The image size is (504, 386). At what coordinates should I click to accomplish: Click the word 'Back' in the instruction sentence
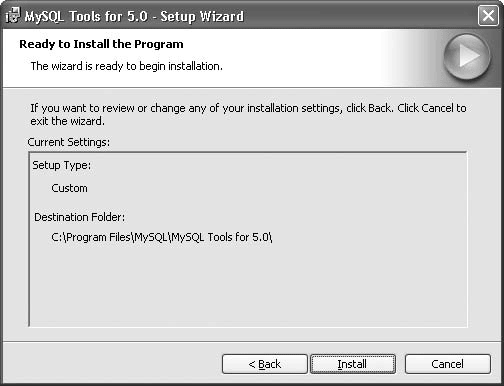[x=380, y=108]
